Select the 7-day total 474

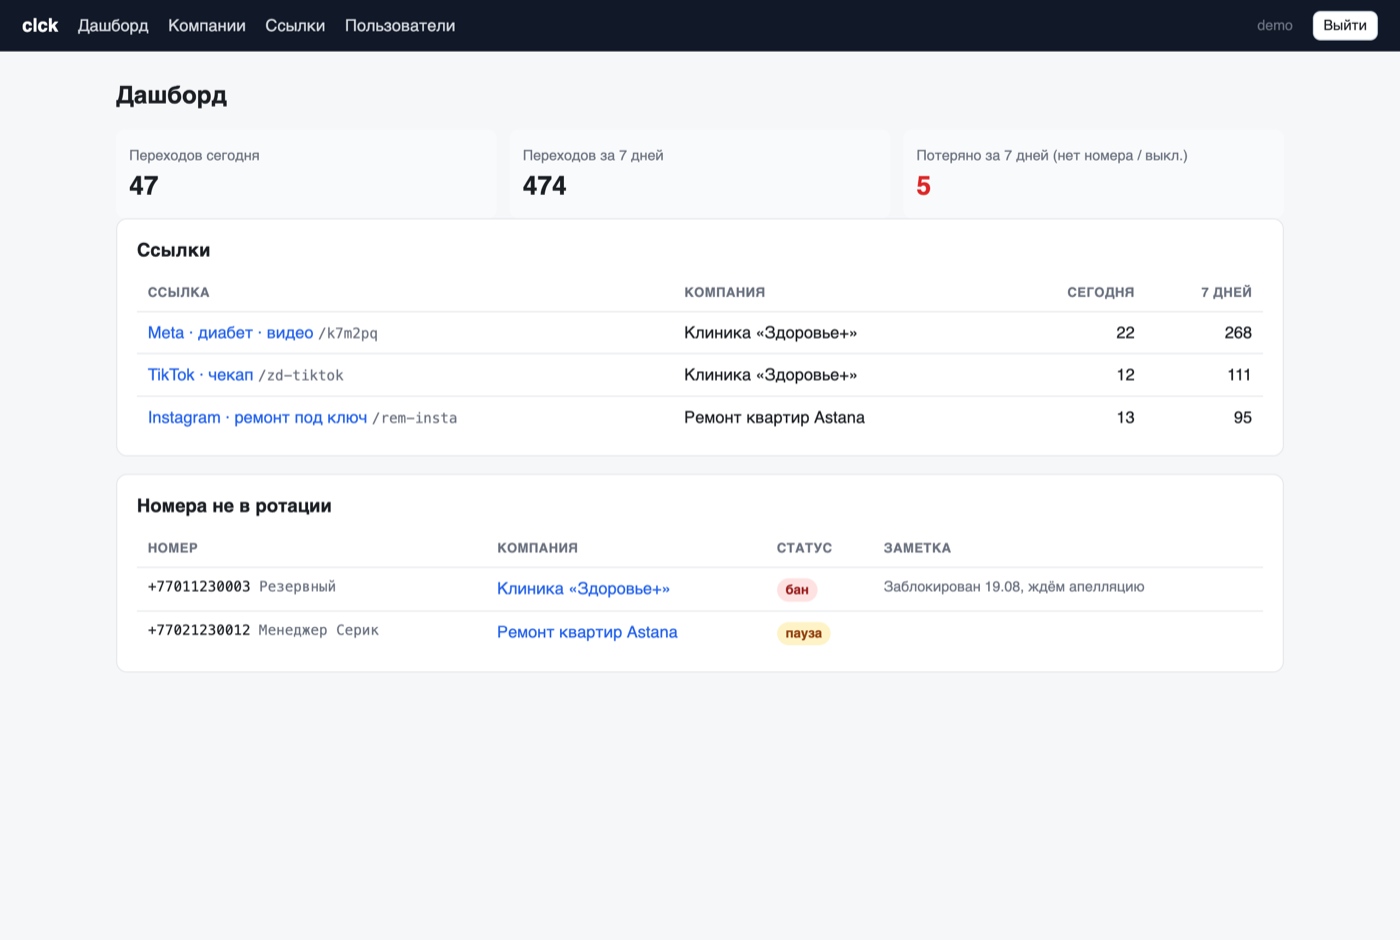[x=544, y=186]
